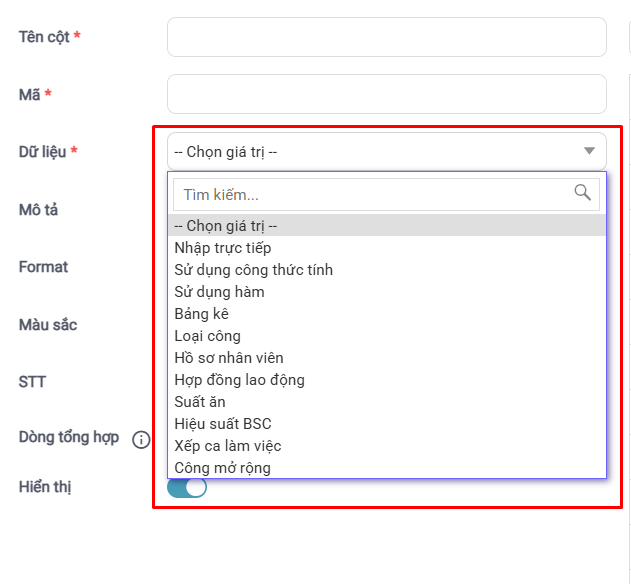Viewport: 631px width, 584px height.
Task: Focus the Tìm kiếm search box
Action: click(386, 195)
